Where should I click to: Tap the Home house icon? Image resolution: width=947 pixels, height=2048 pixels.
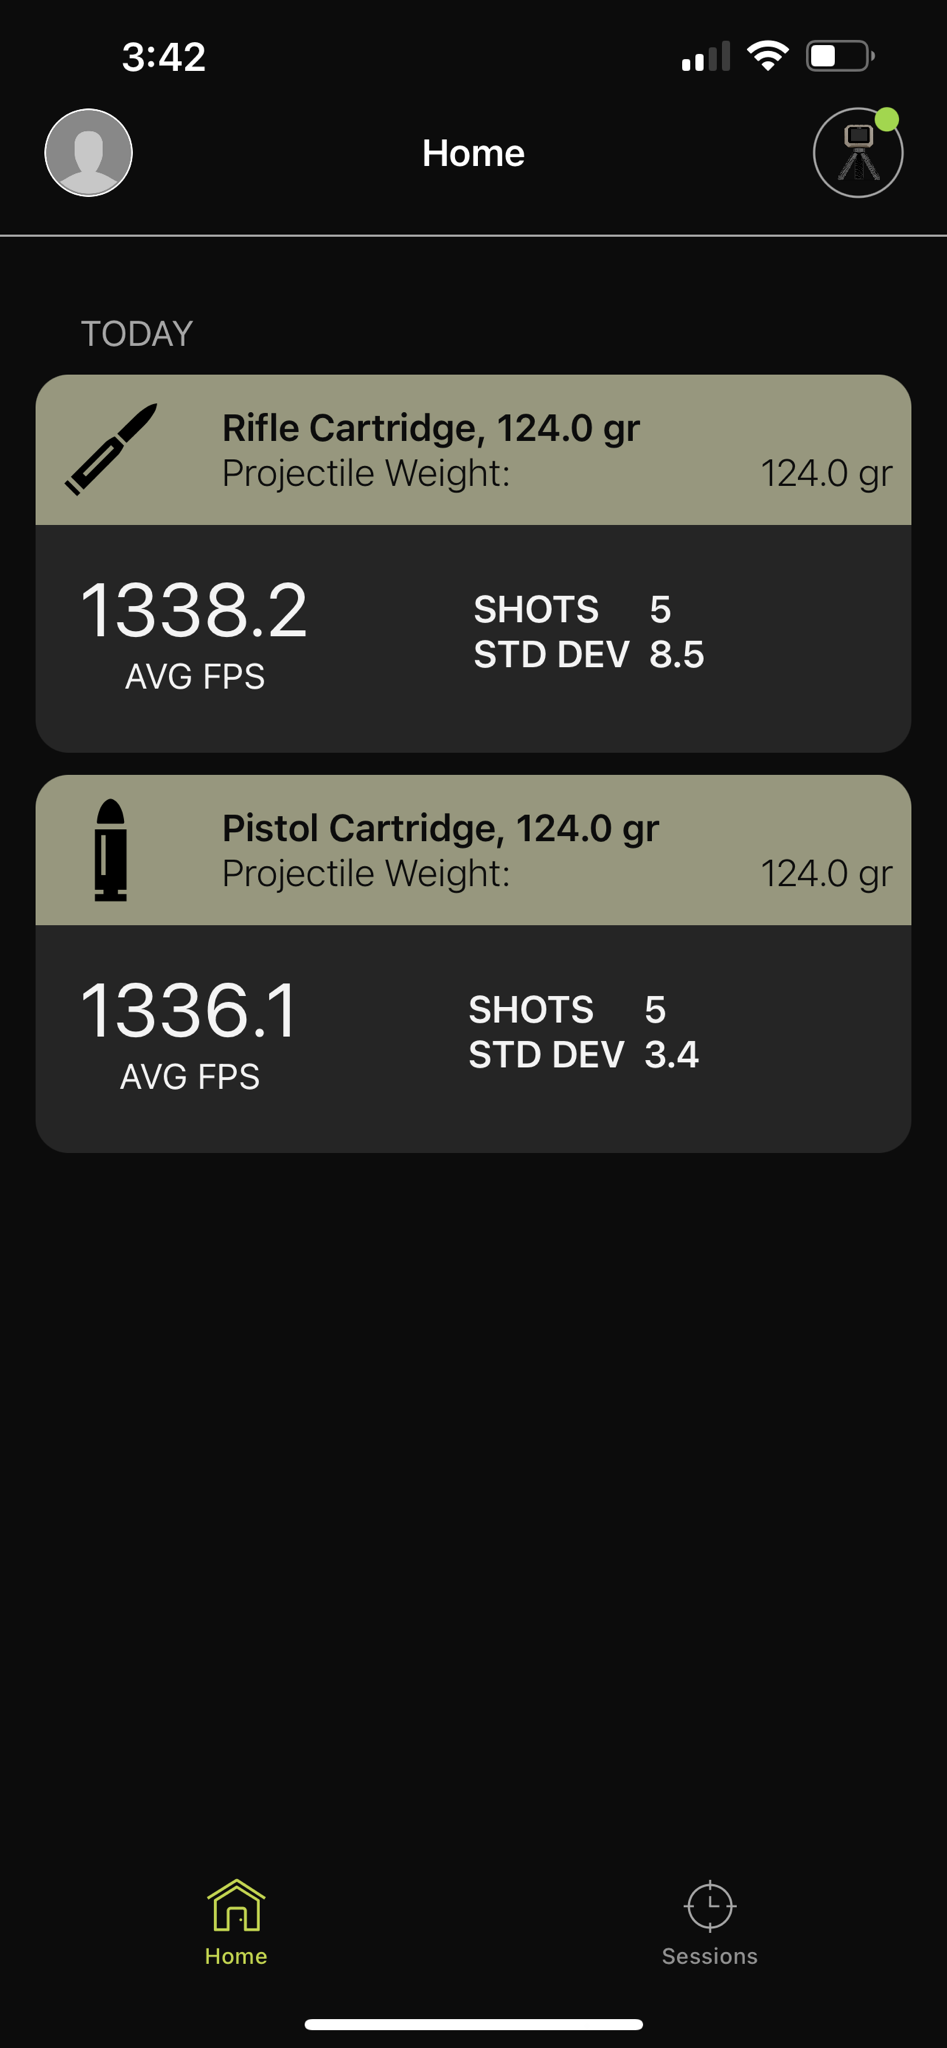[x=236, y=1905]
